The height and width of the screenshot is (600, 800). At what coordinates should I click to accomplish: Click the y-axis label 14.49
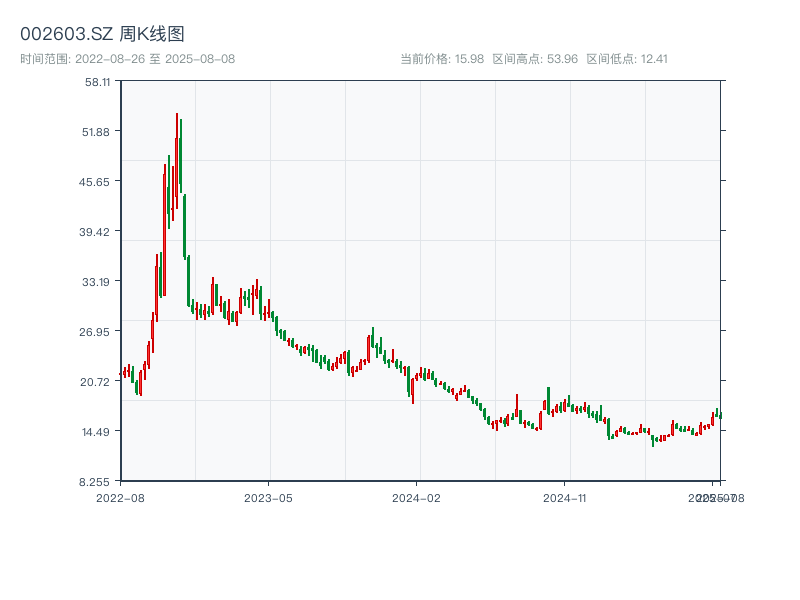96,432
